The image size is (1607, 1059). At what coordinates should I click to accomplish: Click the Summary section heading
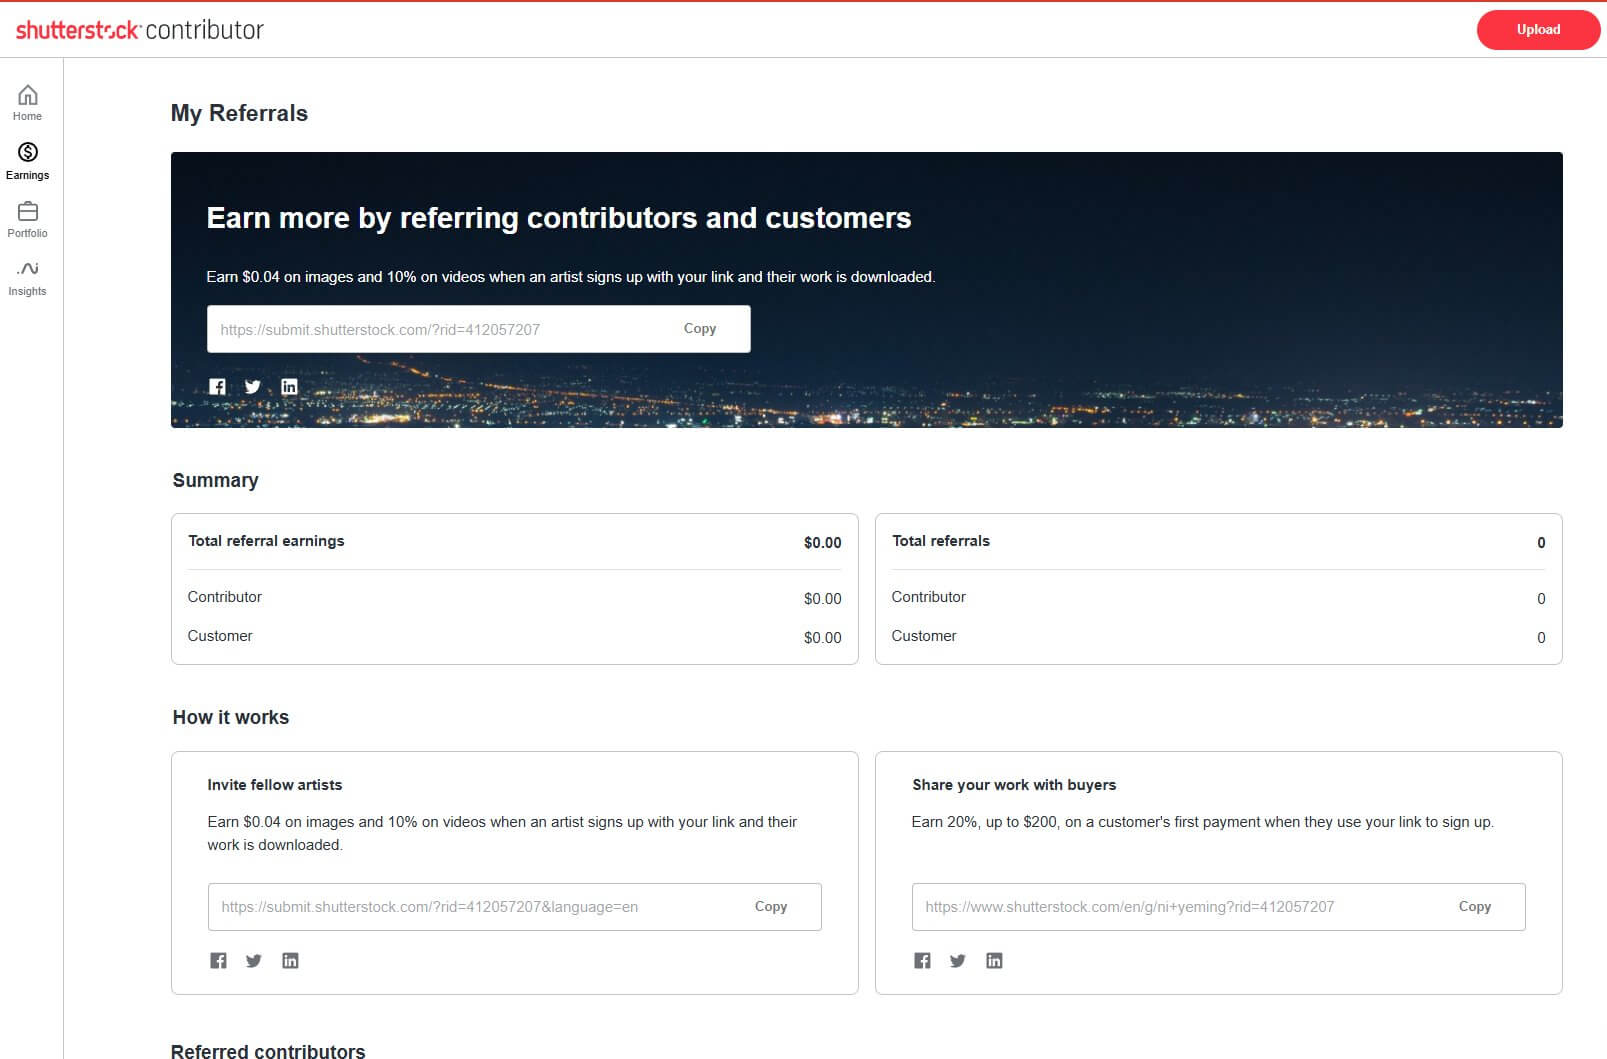215,480
